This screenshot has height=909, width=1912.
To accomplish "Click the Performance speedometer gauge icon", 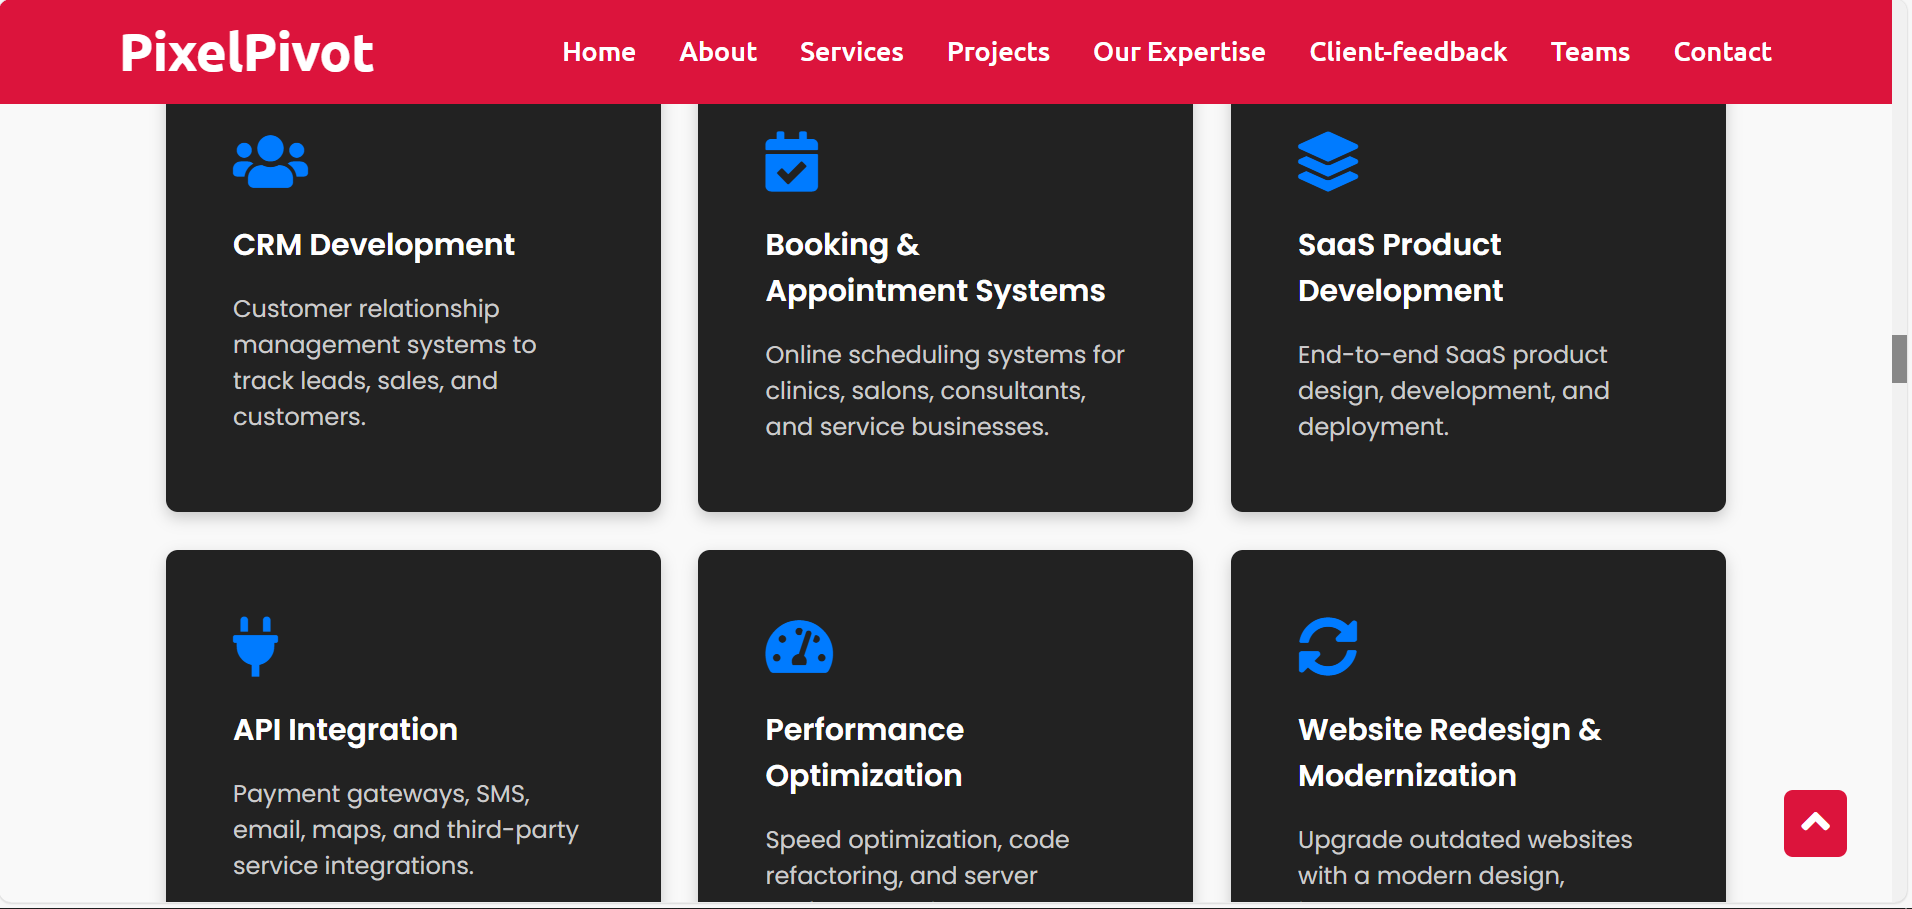I will [798, 647].
